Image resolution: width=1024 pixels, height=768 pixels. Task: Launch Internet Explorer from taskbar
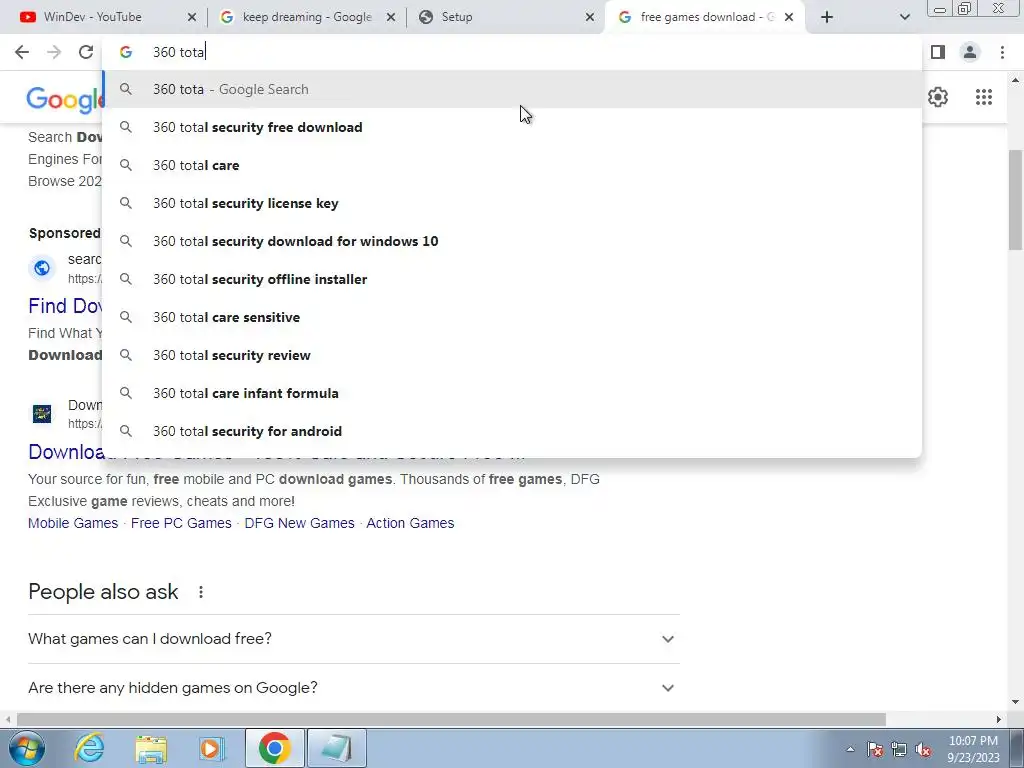[x=89, y=748]
